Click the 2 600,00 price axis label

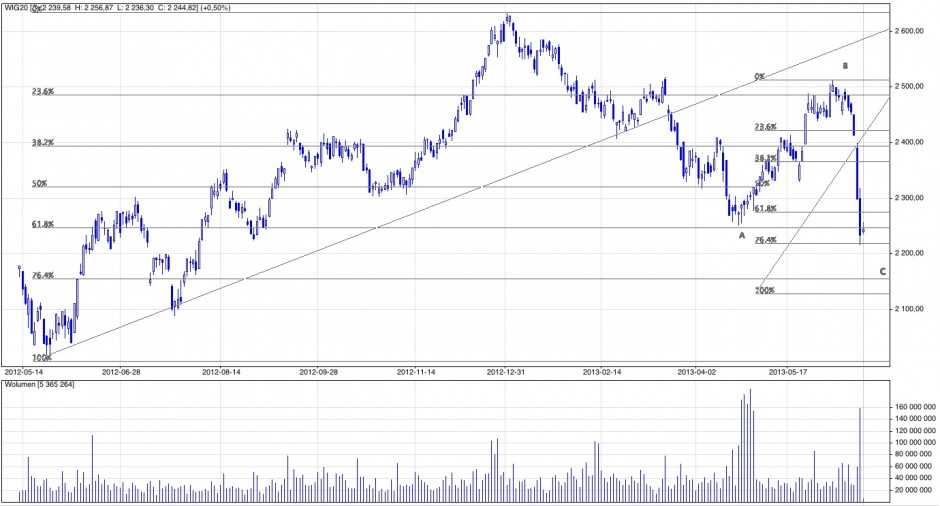click(914, 32)
